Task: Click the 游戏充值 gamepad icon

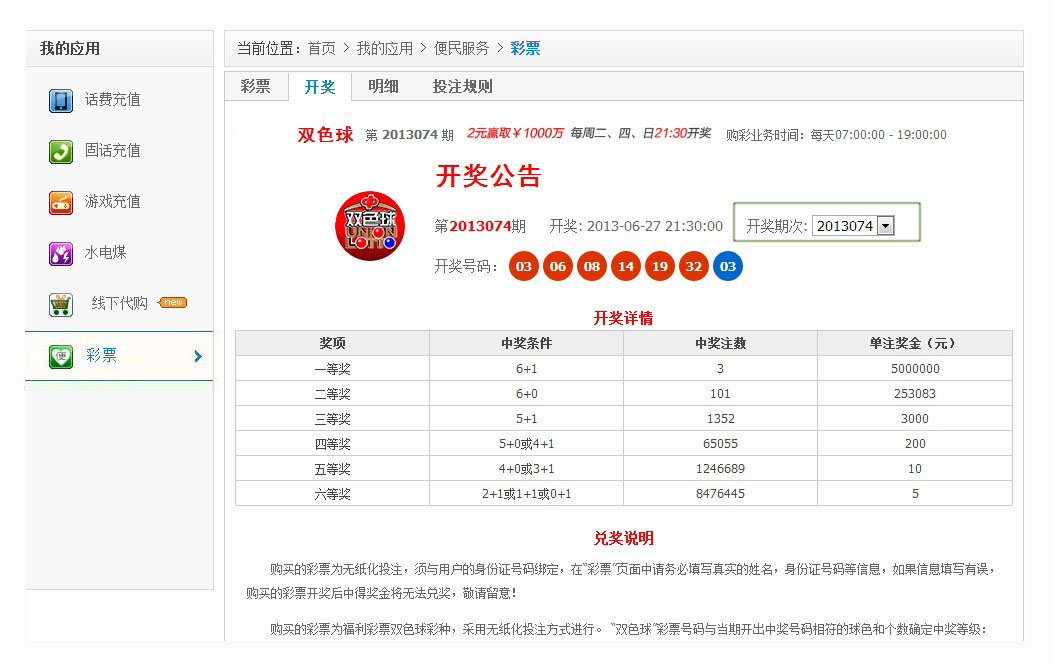Action: pos(61,202)
